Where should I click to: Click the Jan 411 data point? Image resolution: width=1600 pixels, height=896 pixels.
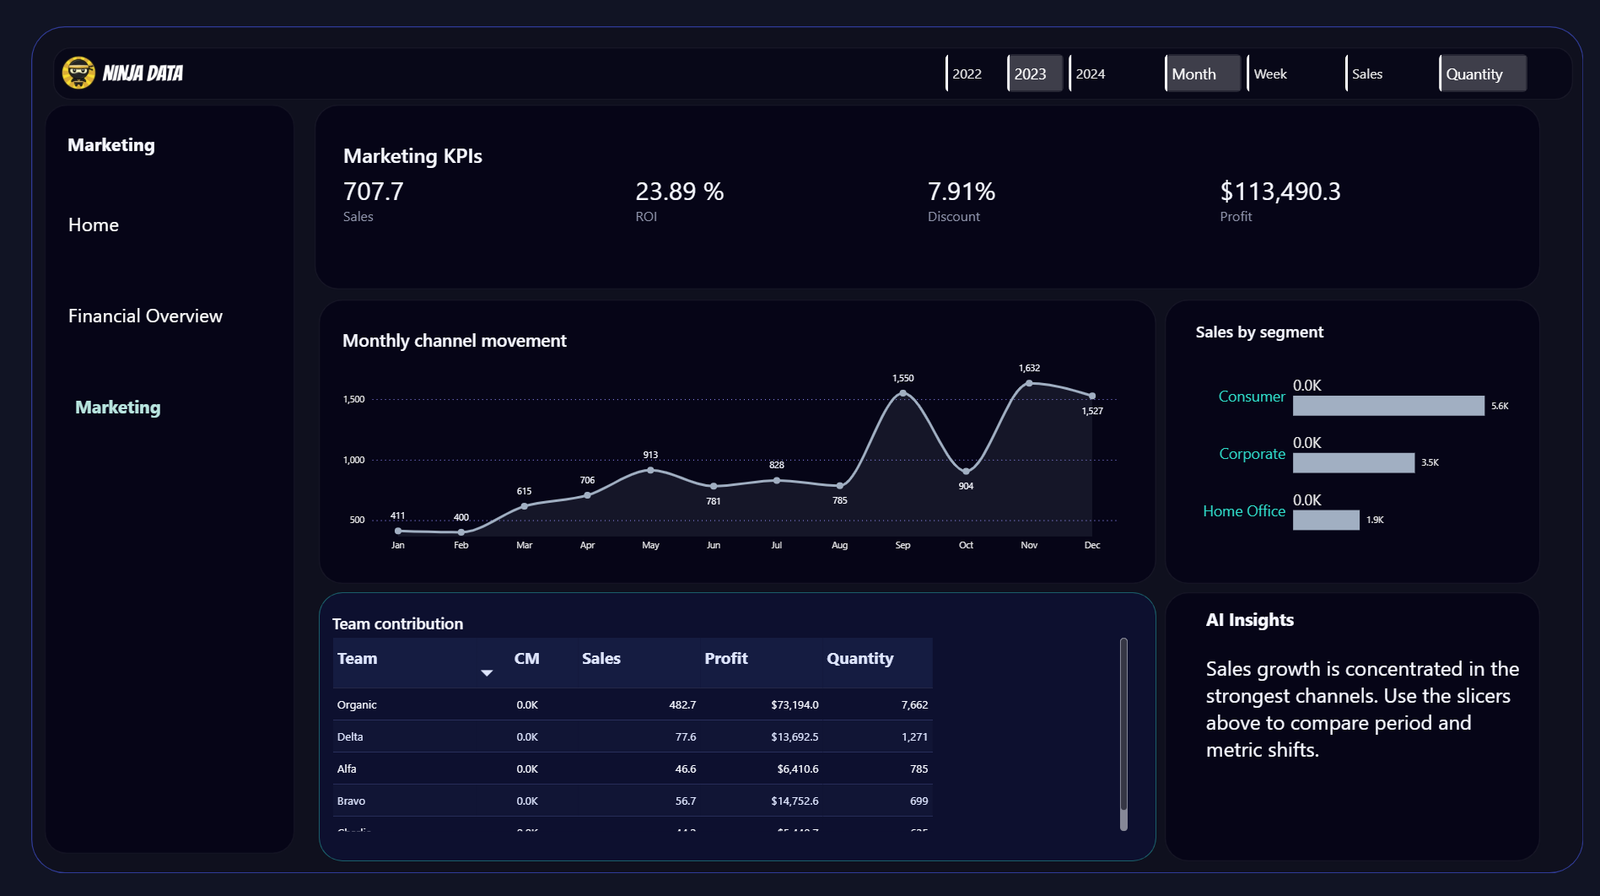pos(398,531)
